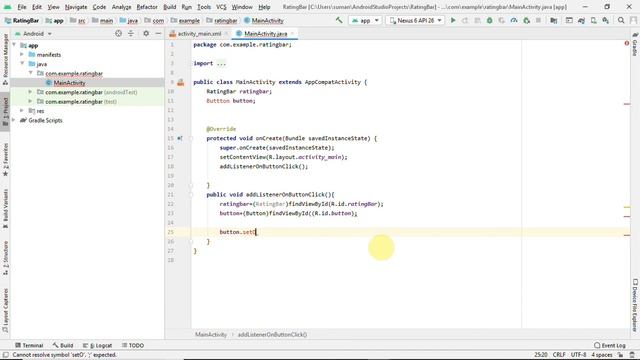Open the Logcat tool window button

click(98, 345)
